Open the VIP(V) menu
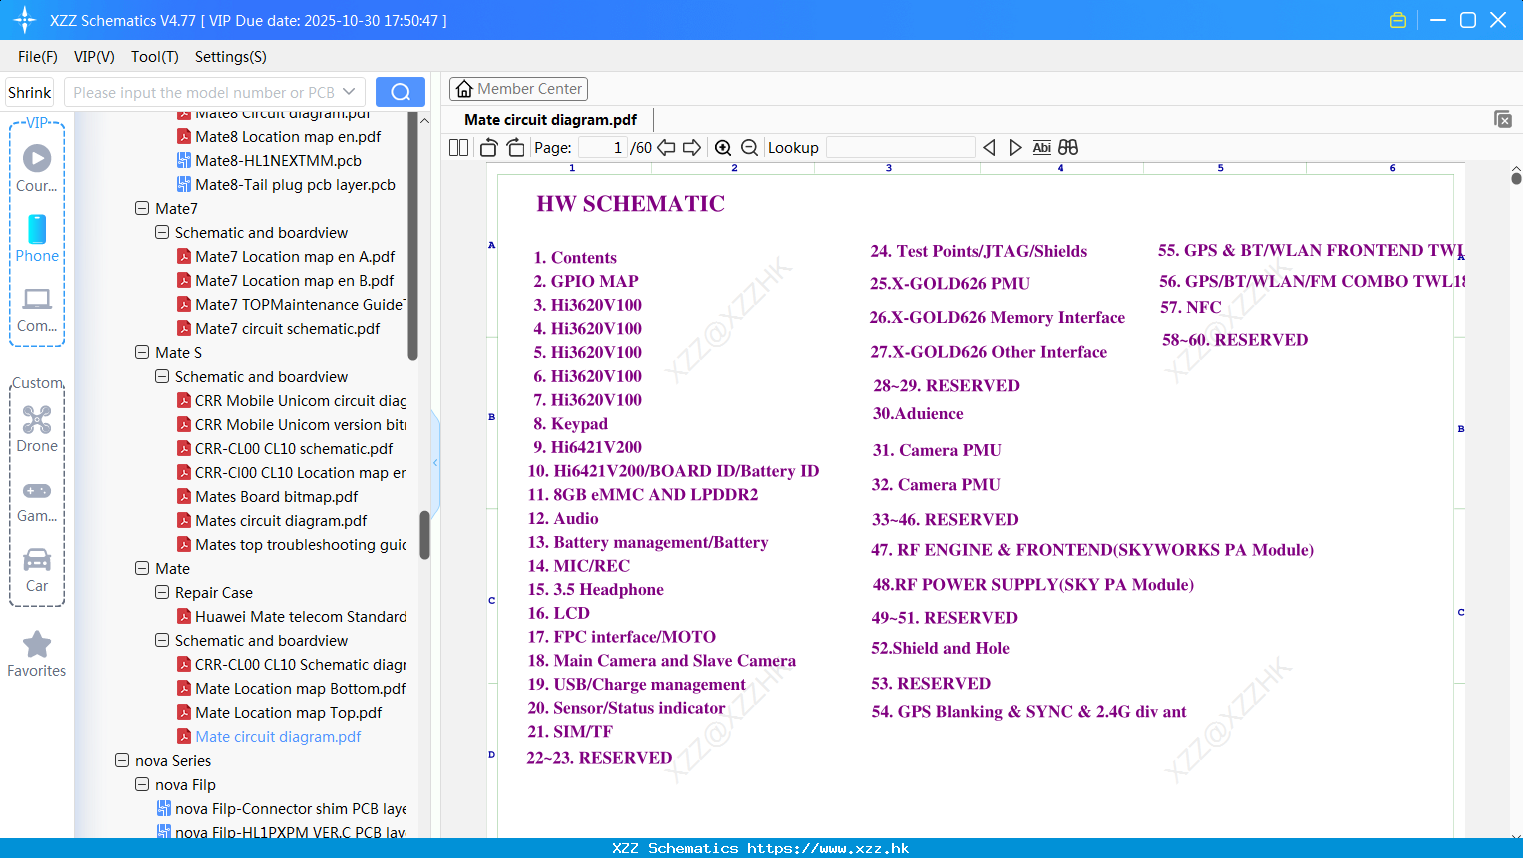 pyautogui.click(x=94, y=57)
